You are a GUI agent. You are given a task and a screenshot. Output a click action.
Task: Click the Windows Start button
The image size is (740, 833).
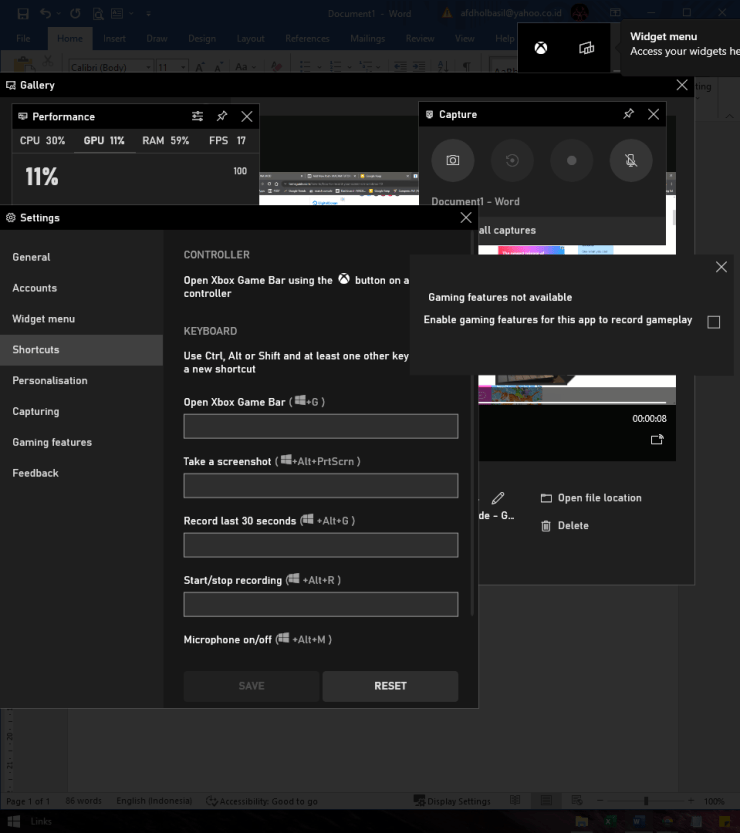[x=14, y=821]
